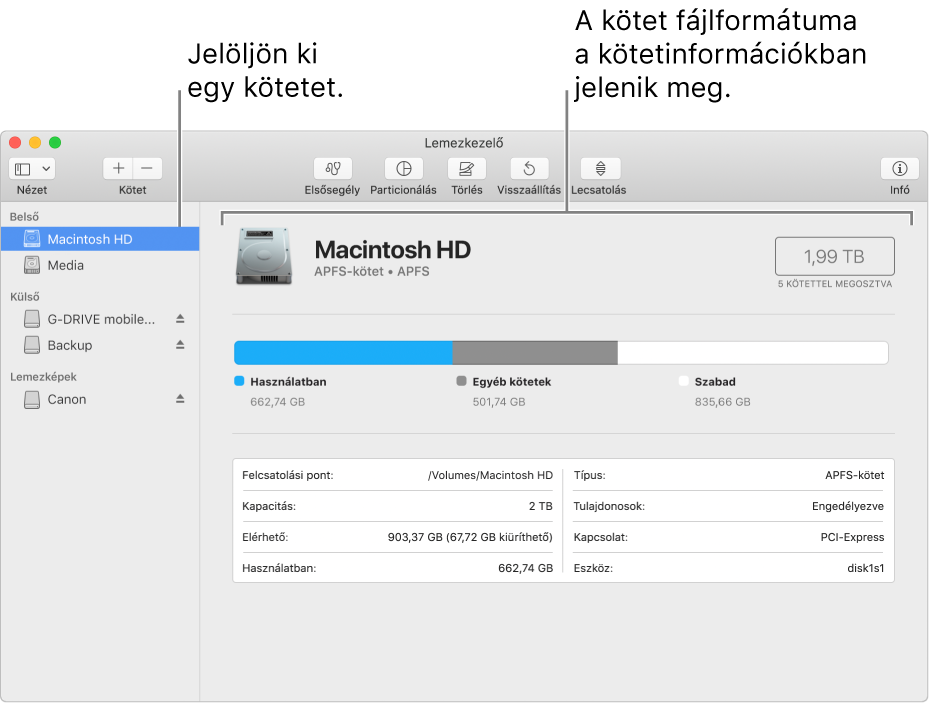Click the Kapacitás 2 TB value
Viewport: 931px width, 705px height.
540,506
